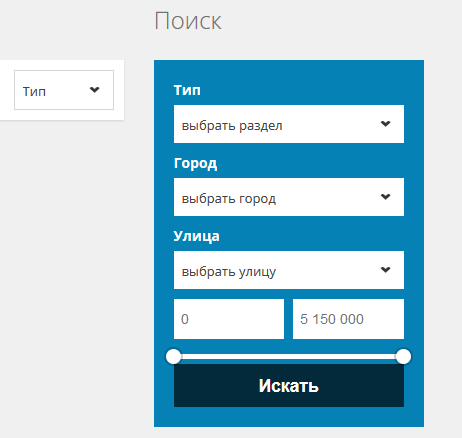Focus the minimum price field showing 0
The height and width of the screenshot is (438, 462).
(x=229, y=319)
